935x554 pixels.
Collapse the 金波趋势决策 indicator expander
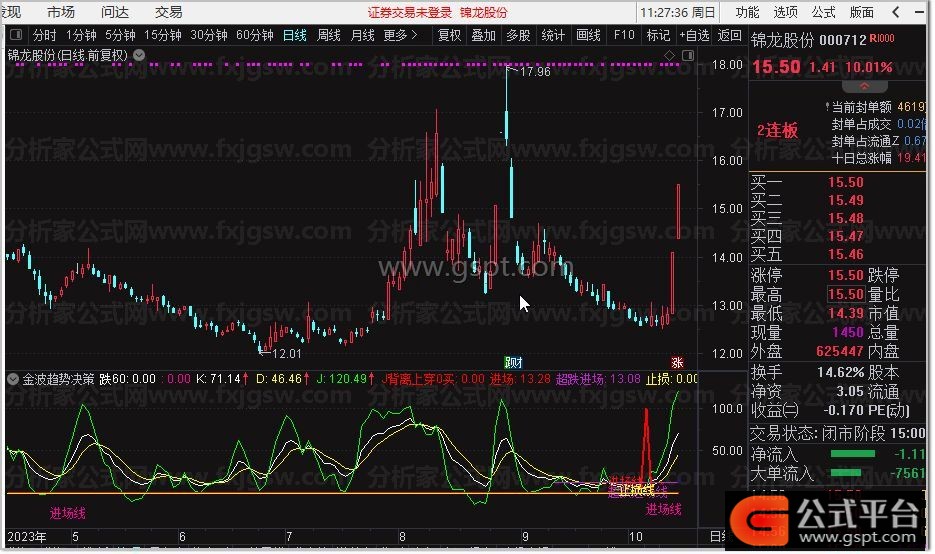13,379
